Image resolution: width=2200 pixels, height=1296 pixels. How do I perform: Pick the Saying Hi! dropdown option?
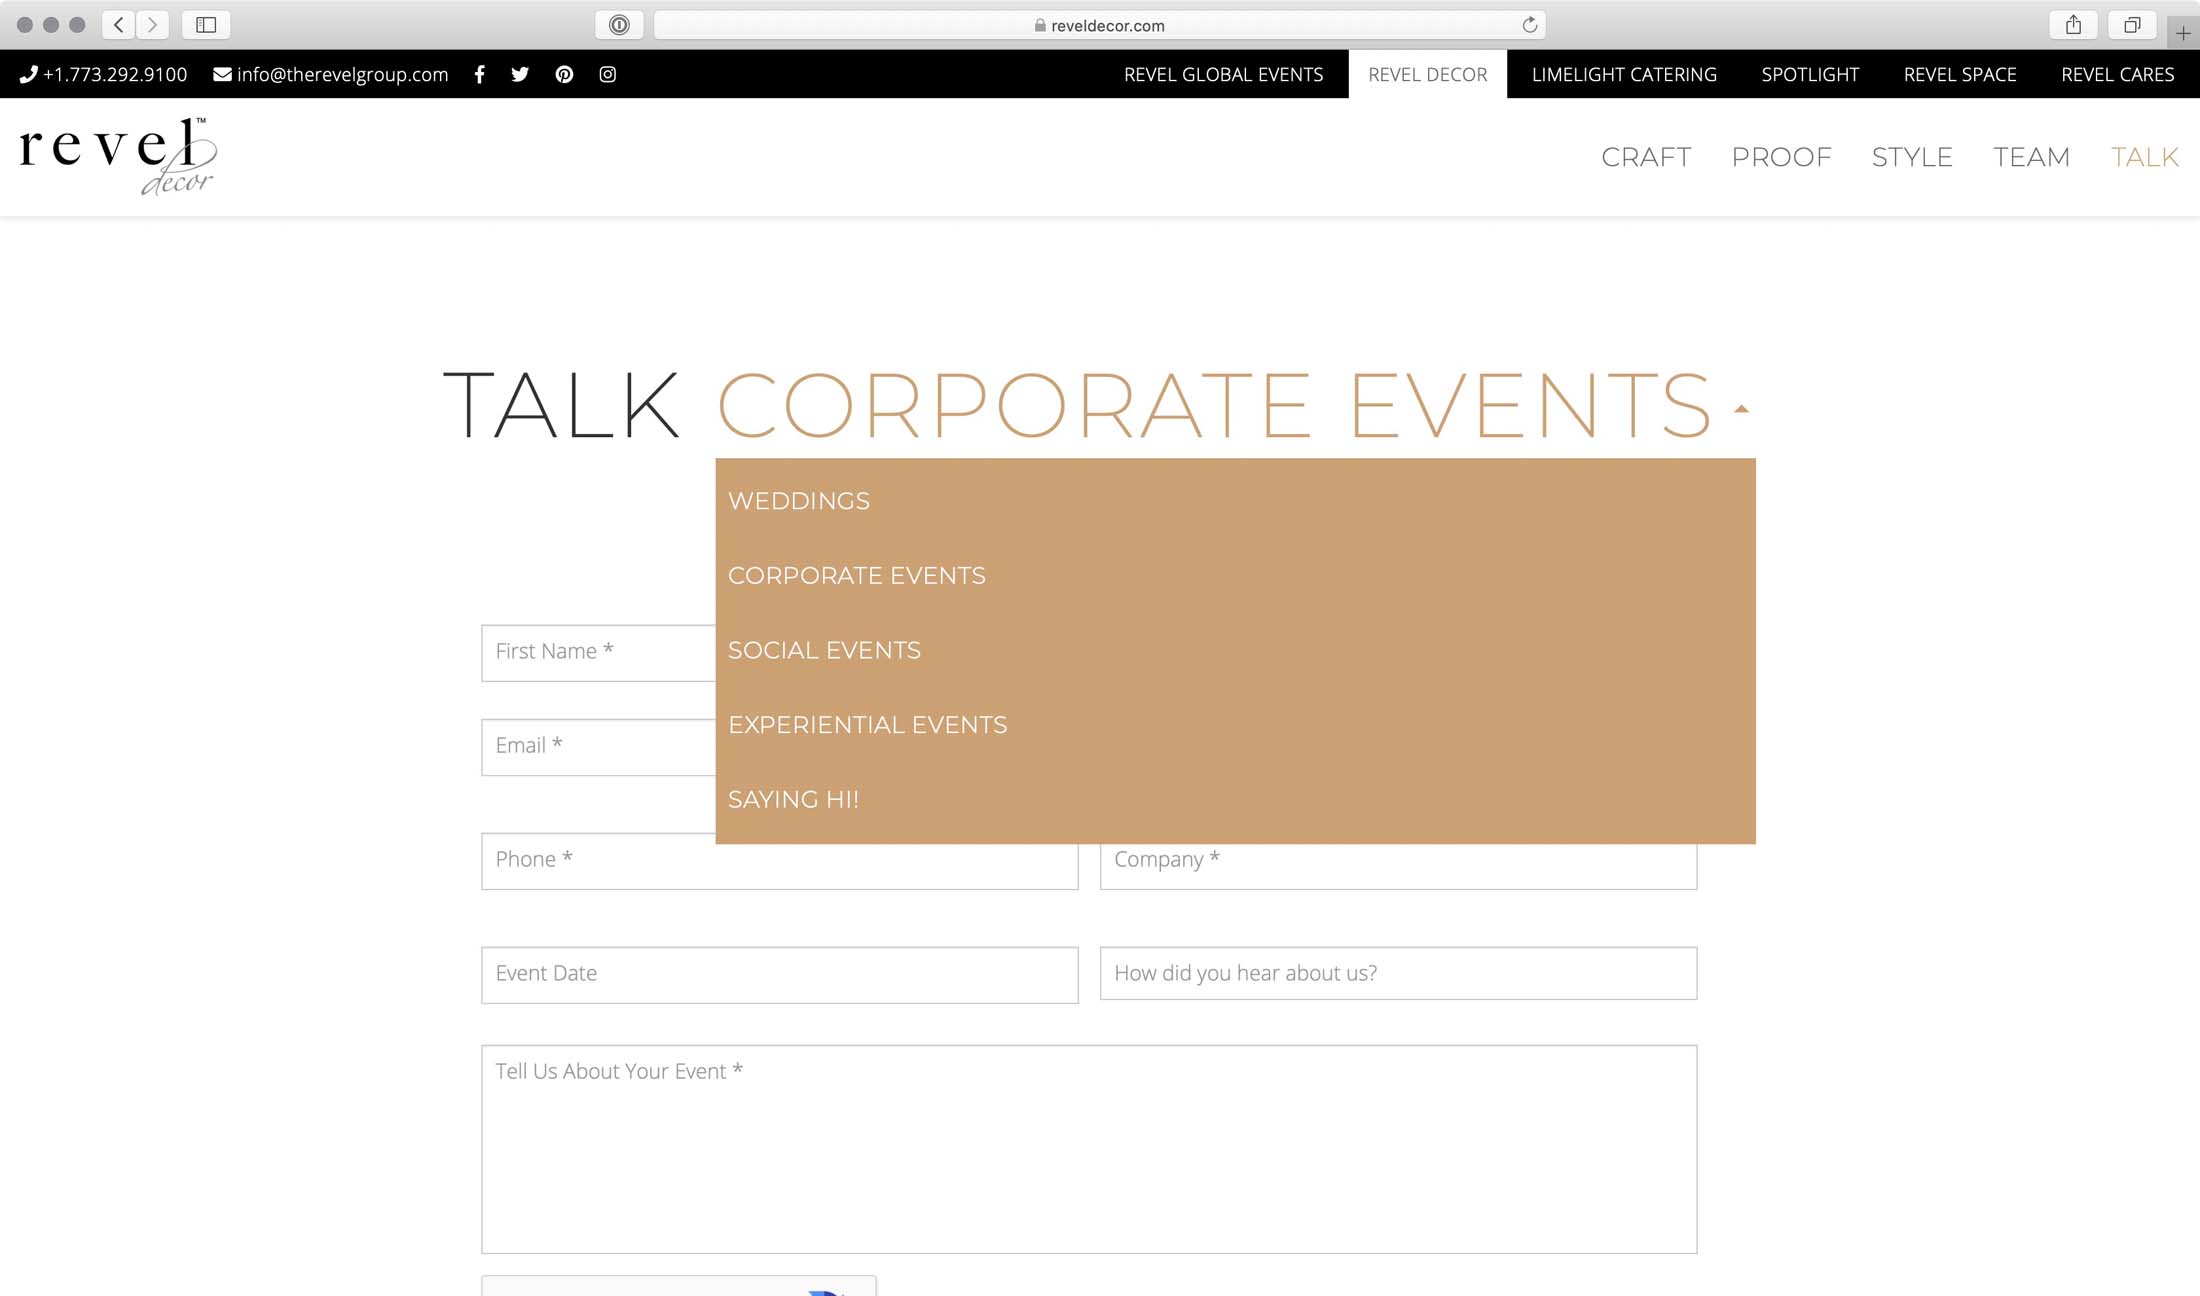pos(793,800)
